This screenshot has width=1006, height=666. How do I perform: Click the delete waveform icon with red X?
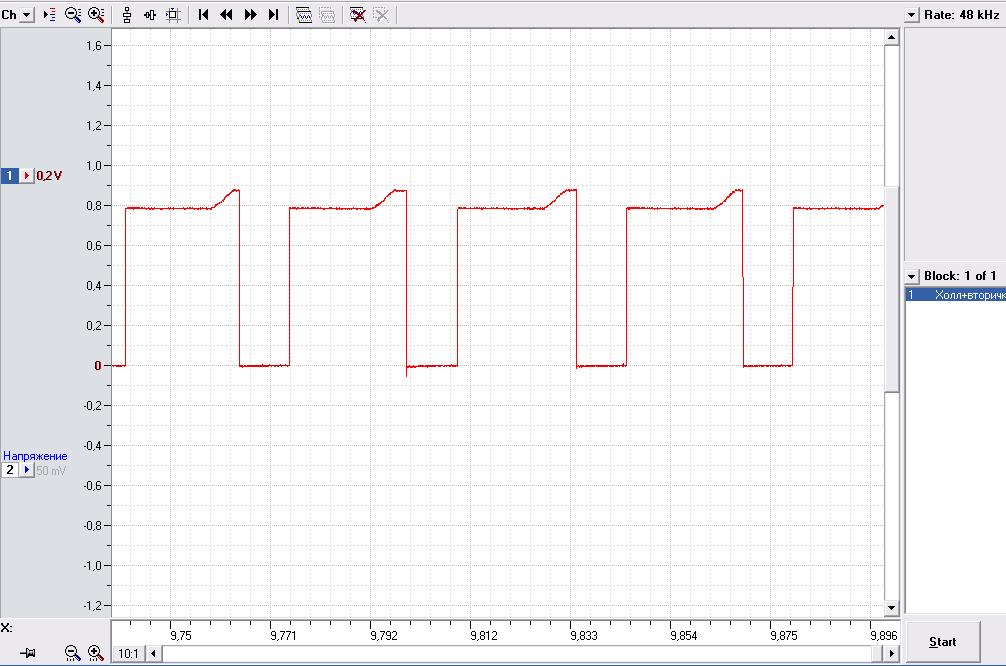coord(357,14)
